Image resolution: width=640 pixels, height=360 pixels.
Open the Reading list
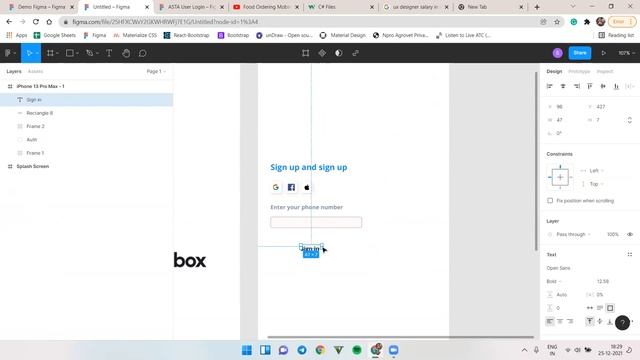click(616, 36)
